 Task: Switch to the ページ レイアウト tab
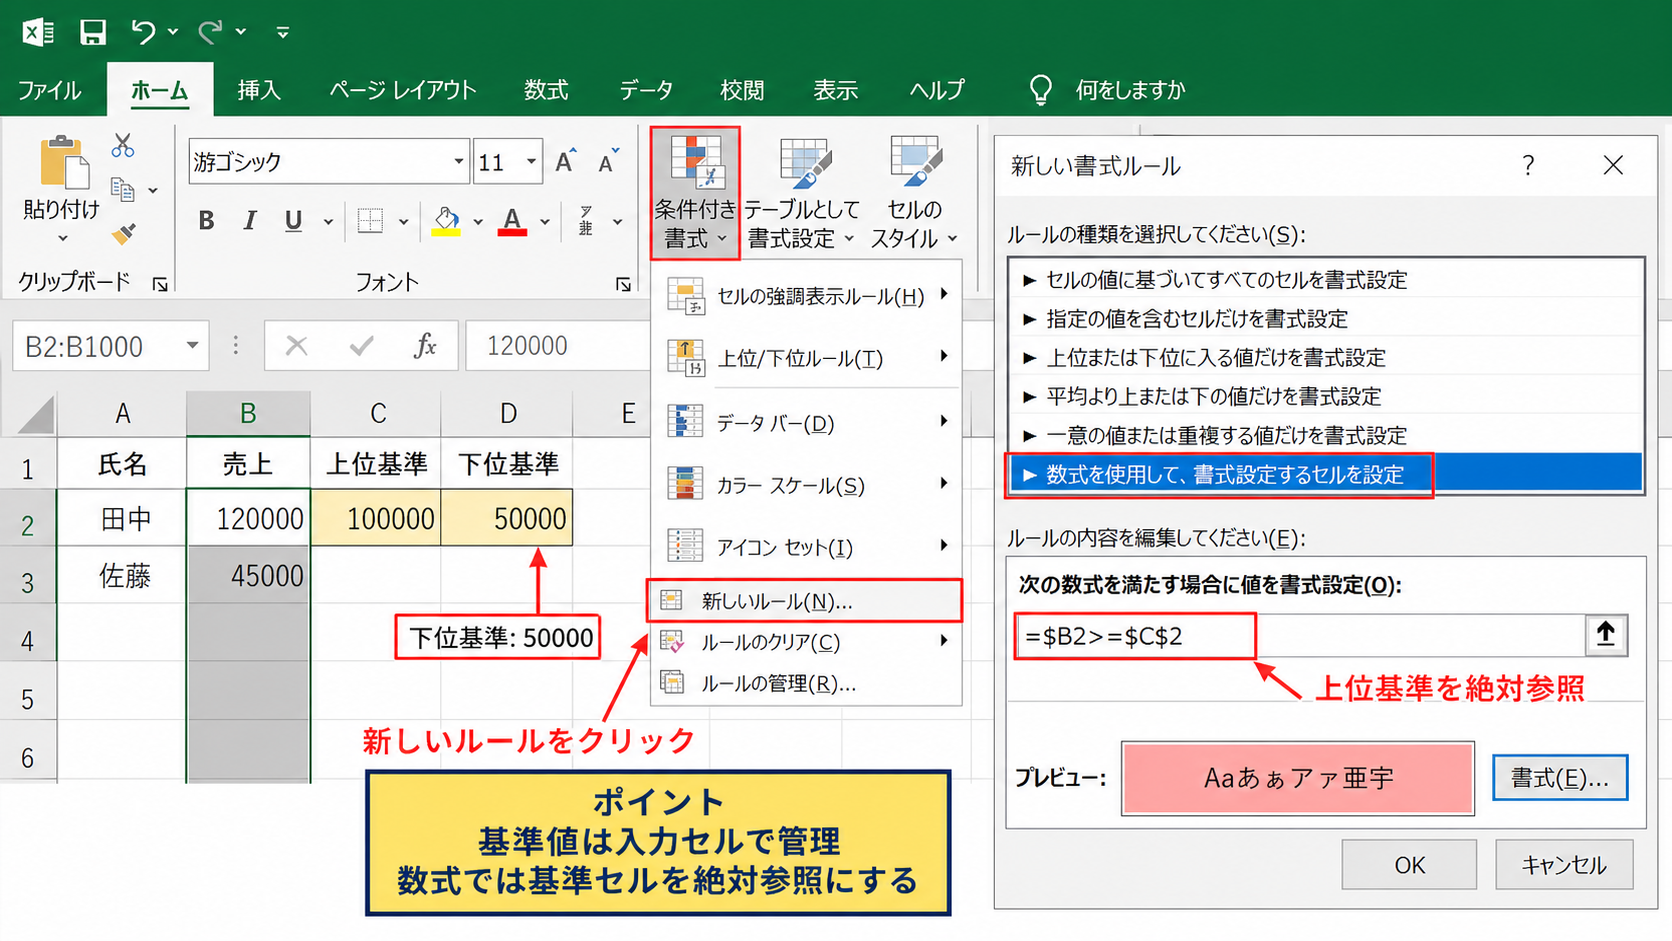click(x=403, y=90)
